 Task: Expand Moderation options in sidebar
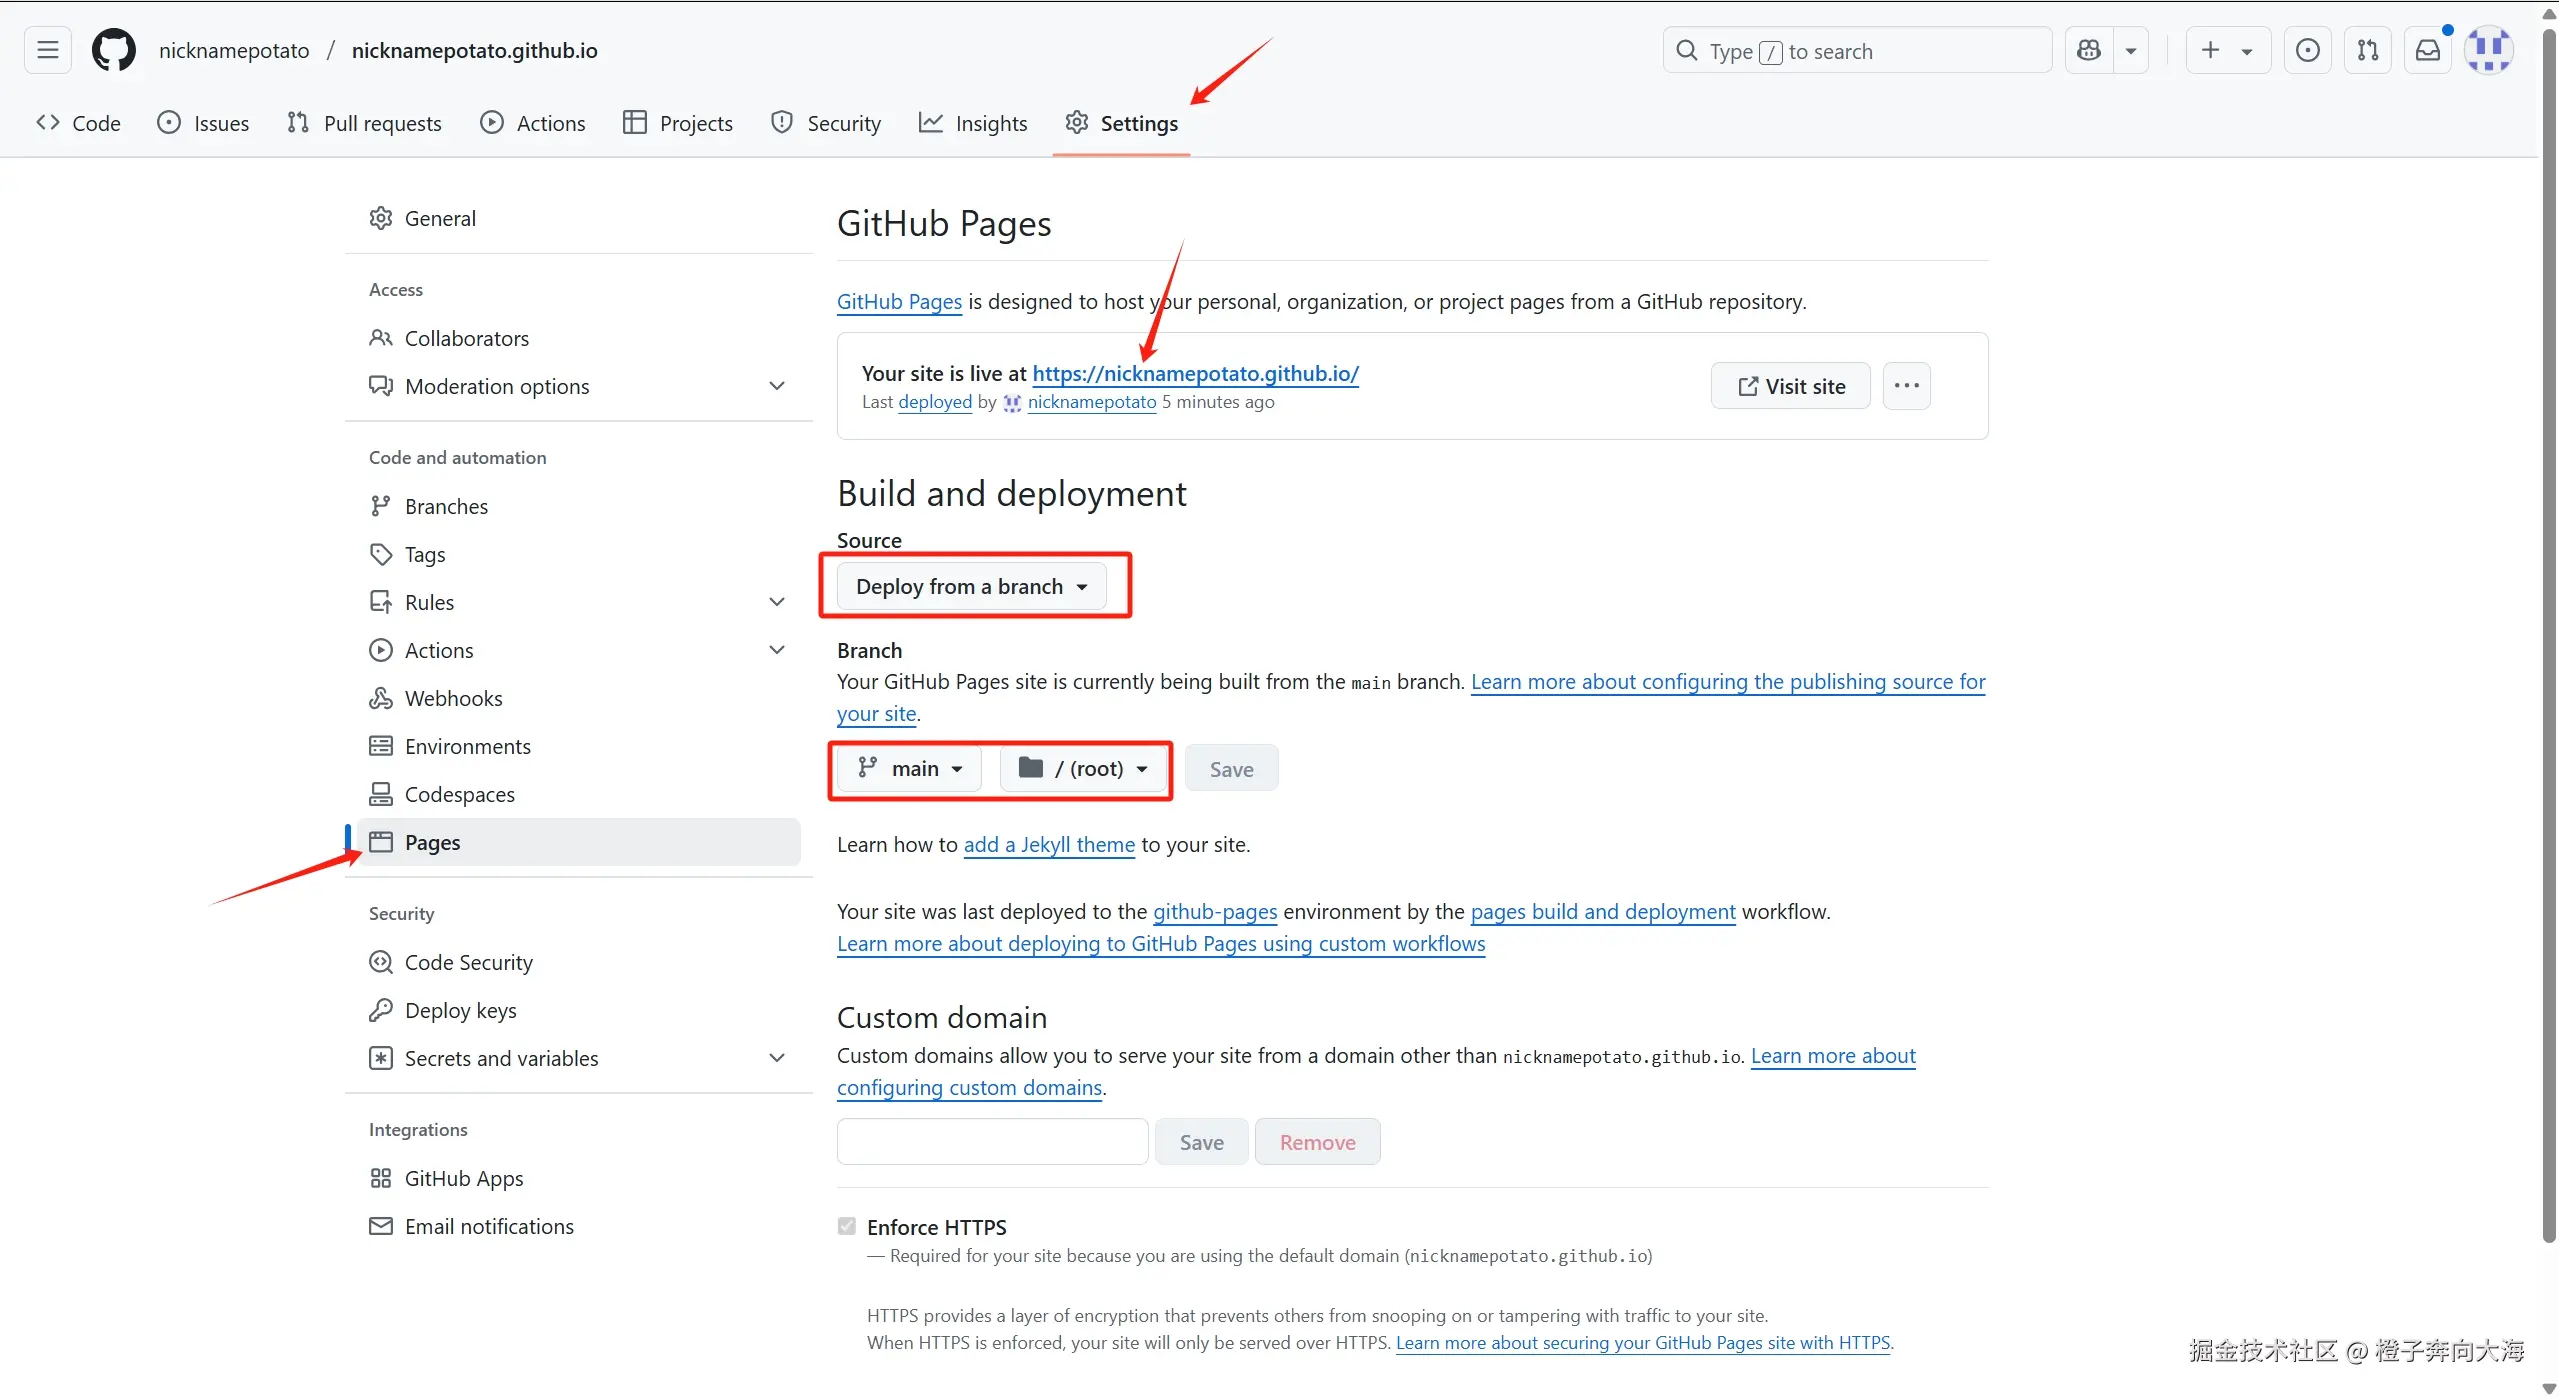point(776,386)
